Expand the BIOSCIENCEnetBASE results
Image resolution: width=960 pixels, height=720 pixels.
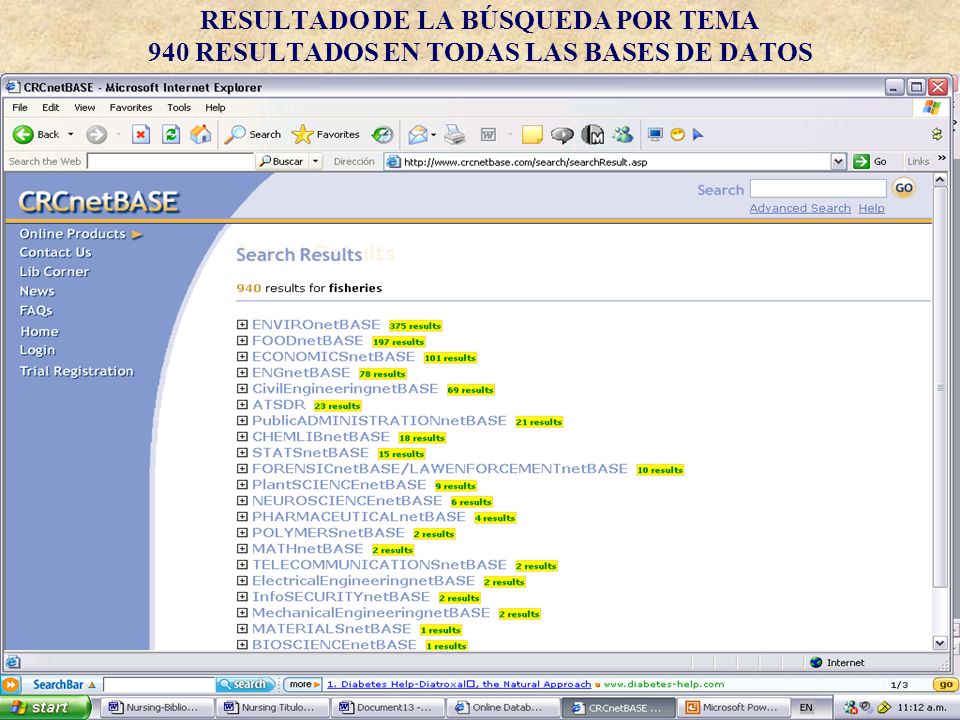[x=242, y=644]
